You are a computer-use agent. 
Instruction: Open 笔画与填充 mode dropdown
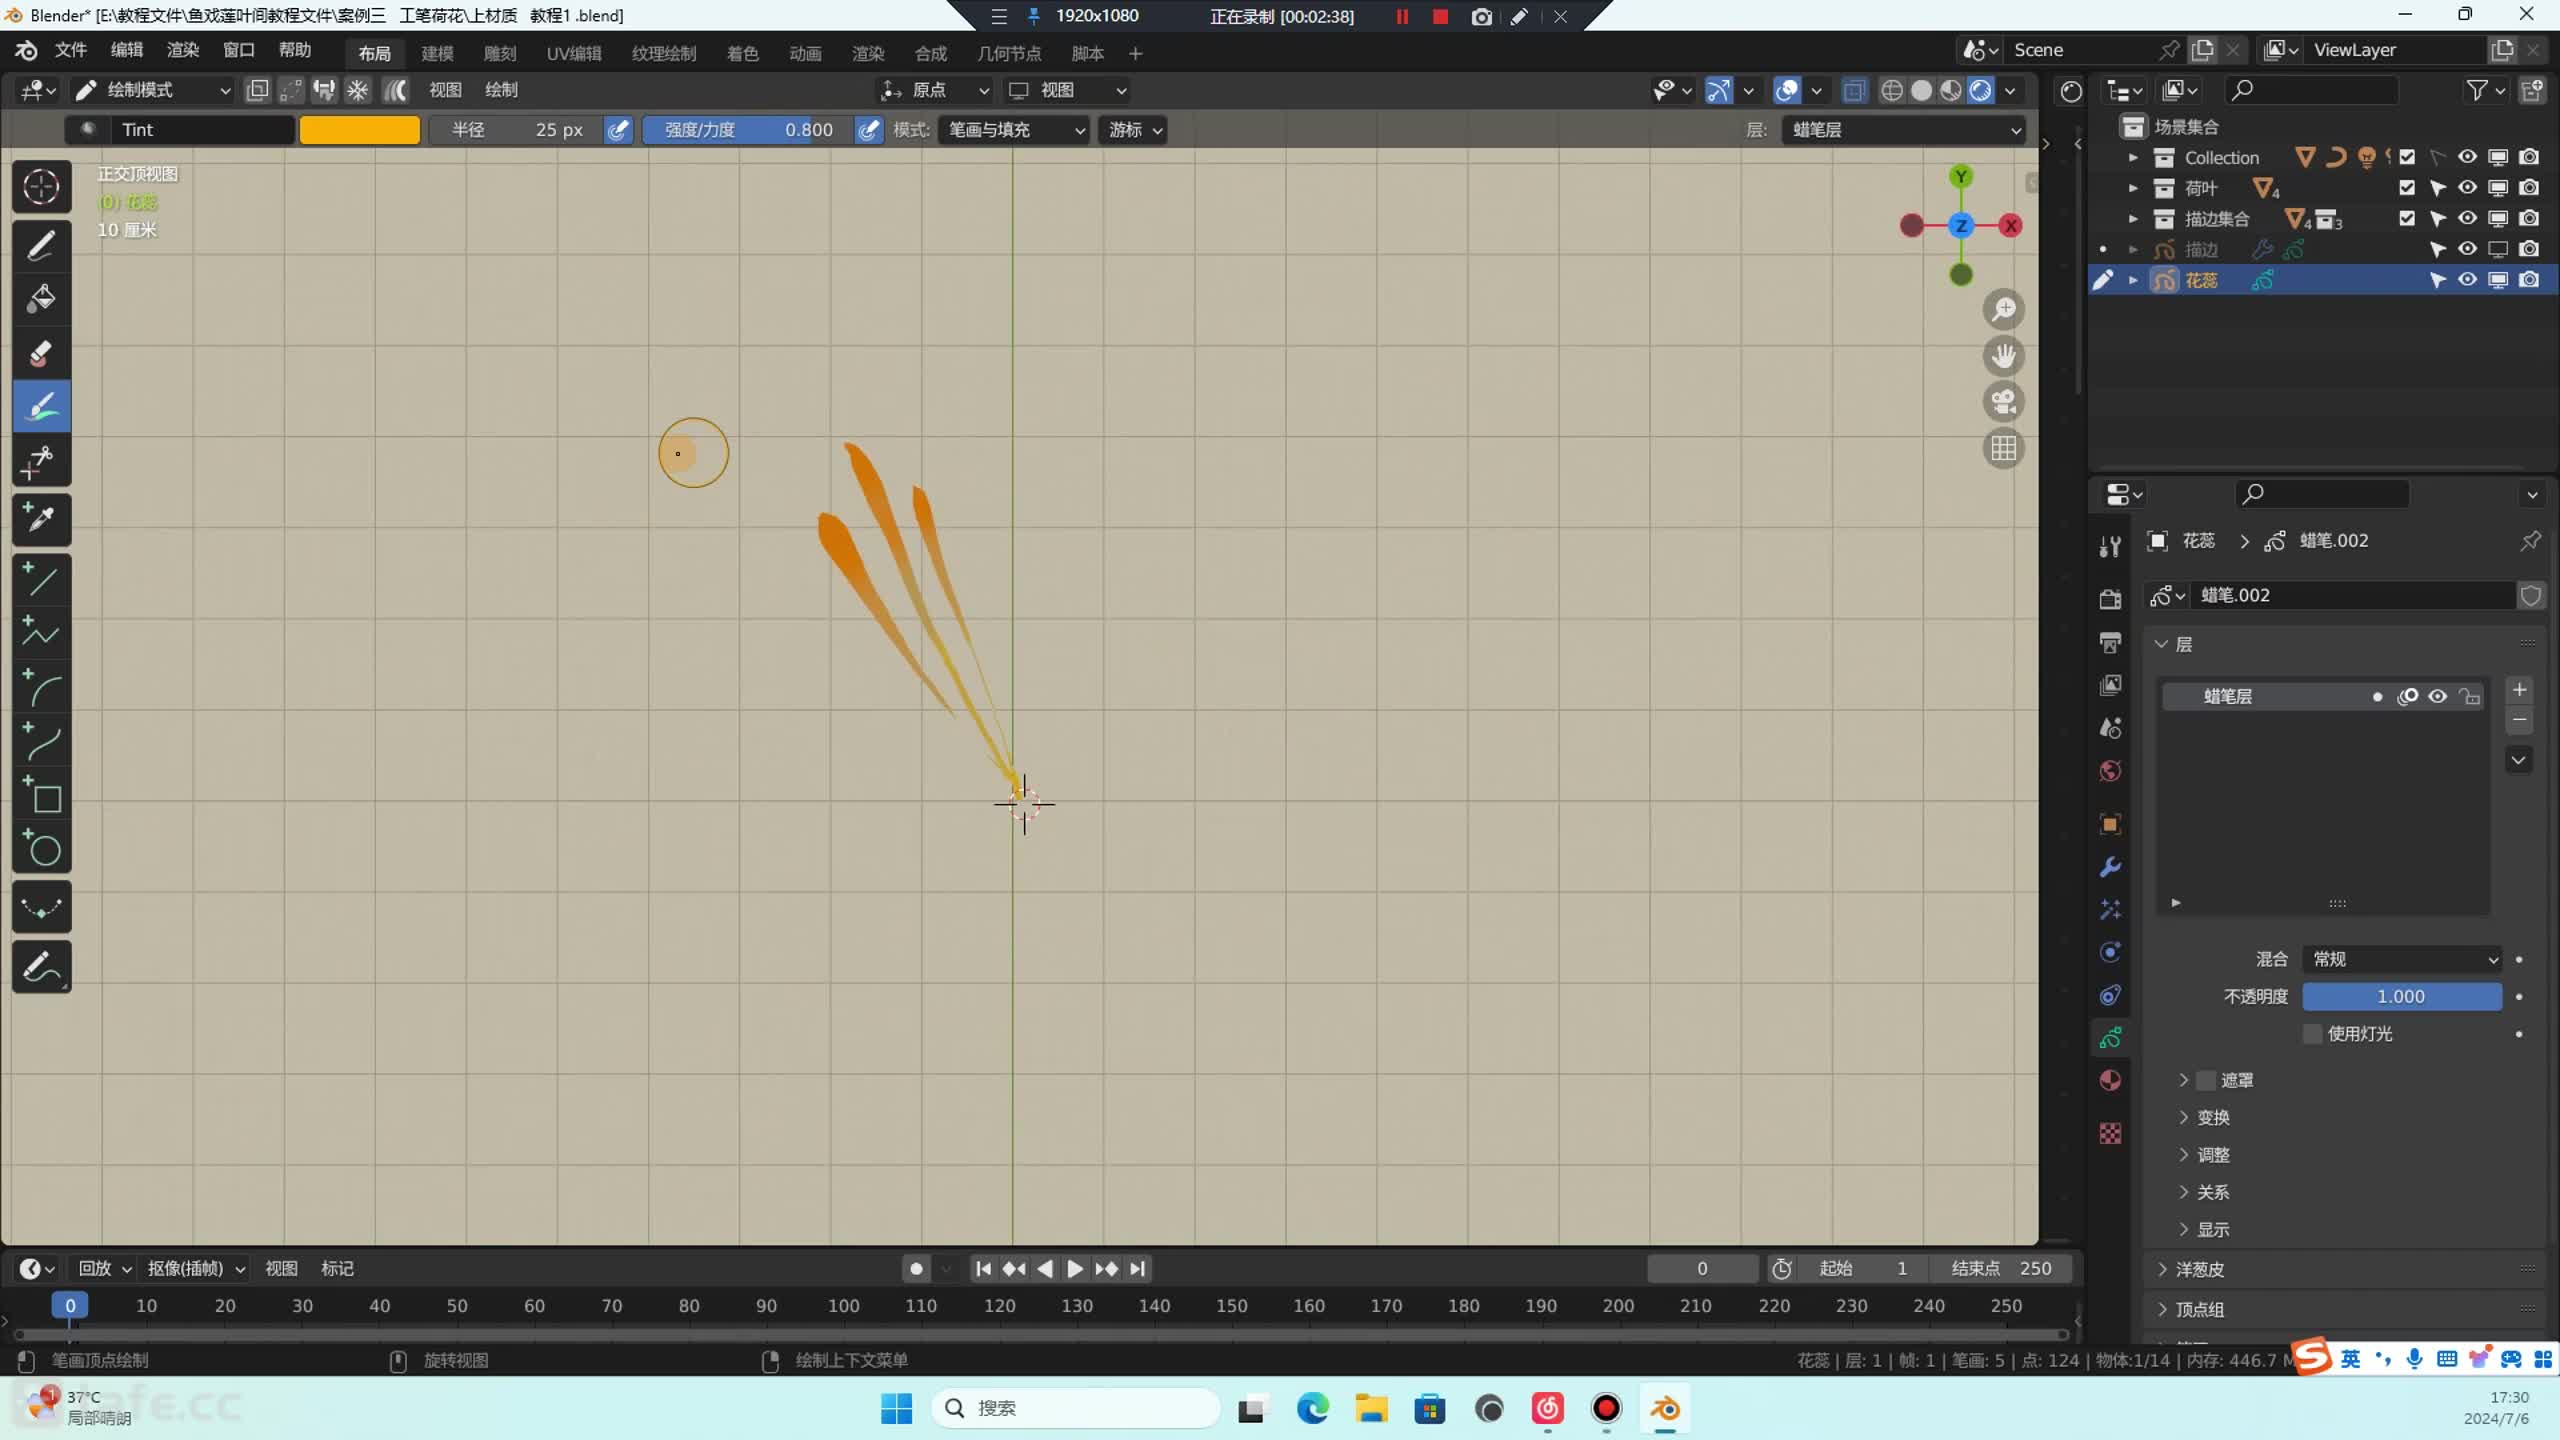[1013, 130]
